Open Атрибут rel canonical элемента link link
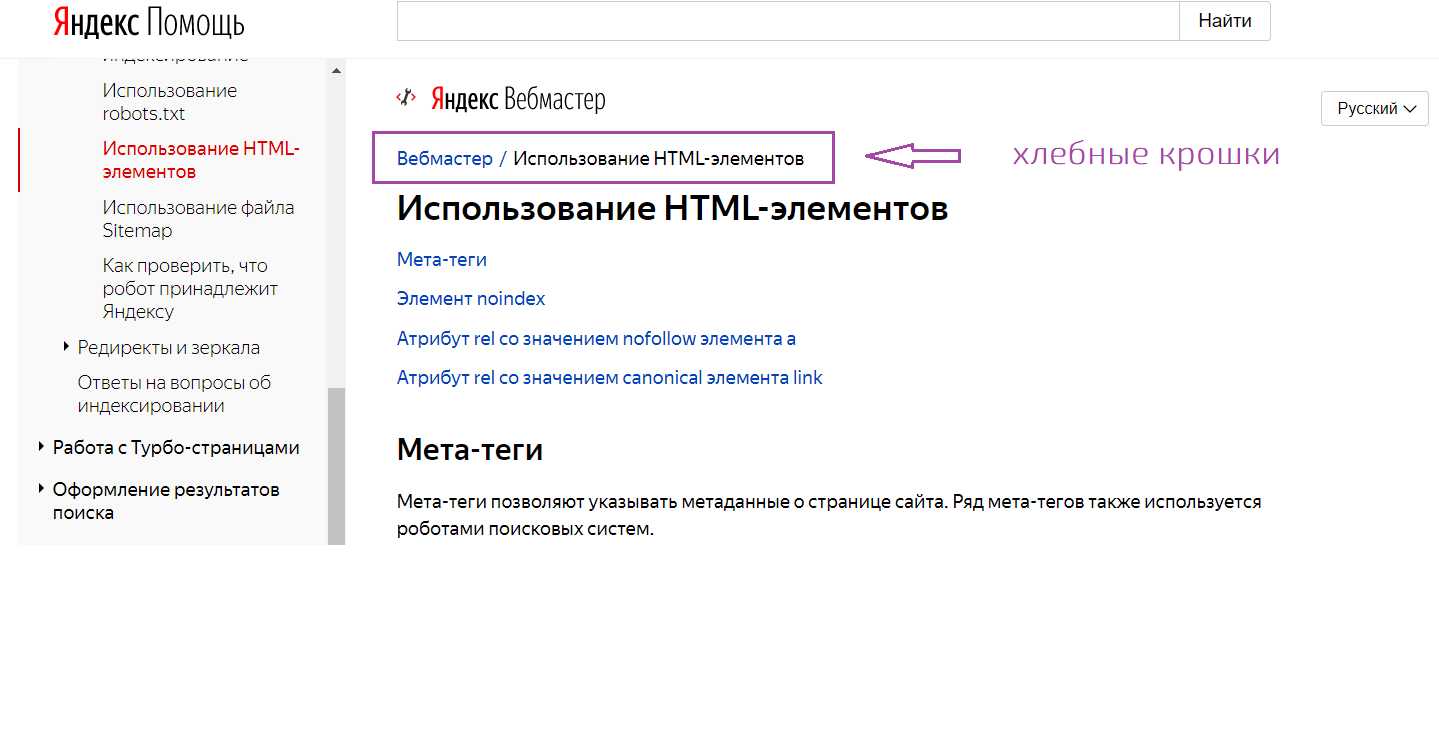Screen dimensions: 1439x742 tap(610, 377)
